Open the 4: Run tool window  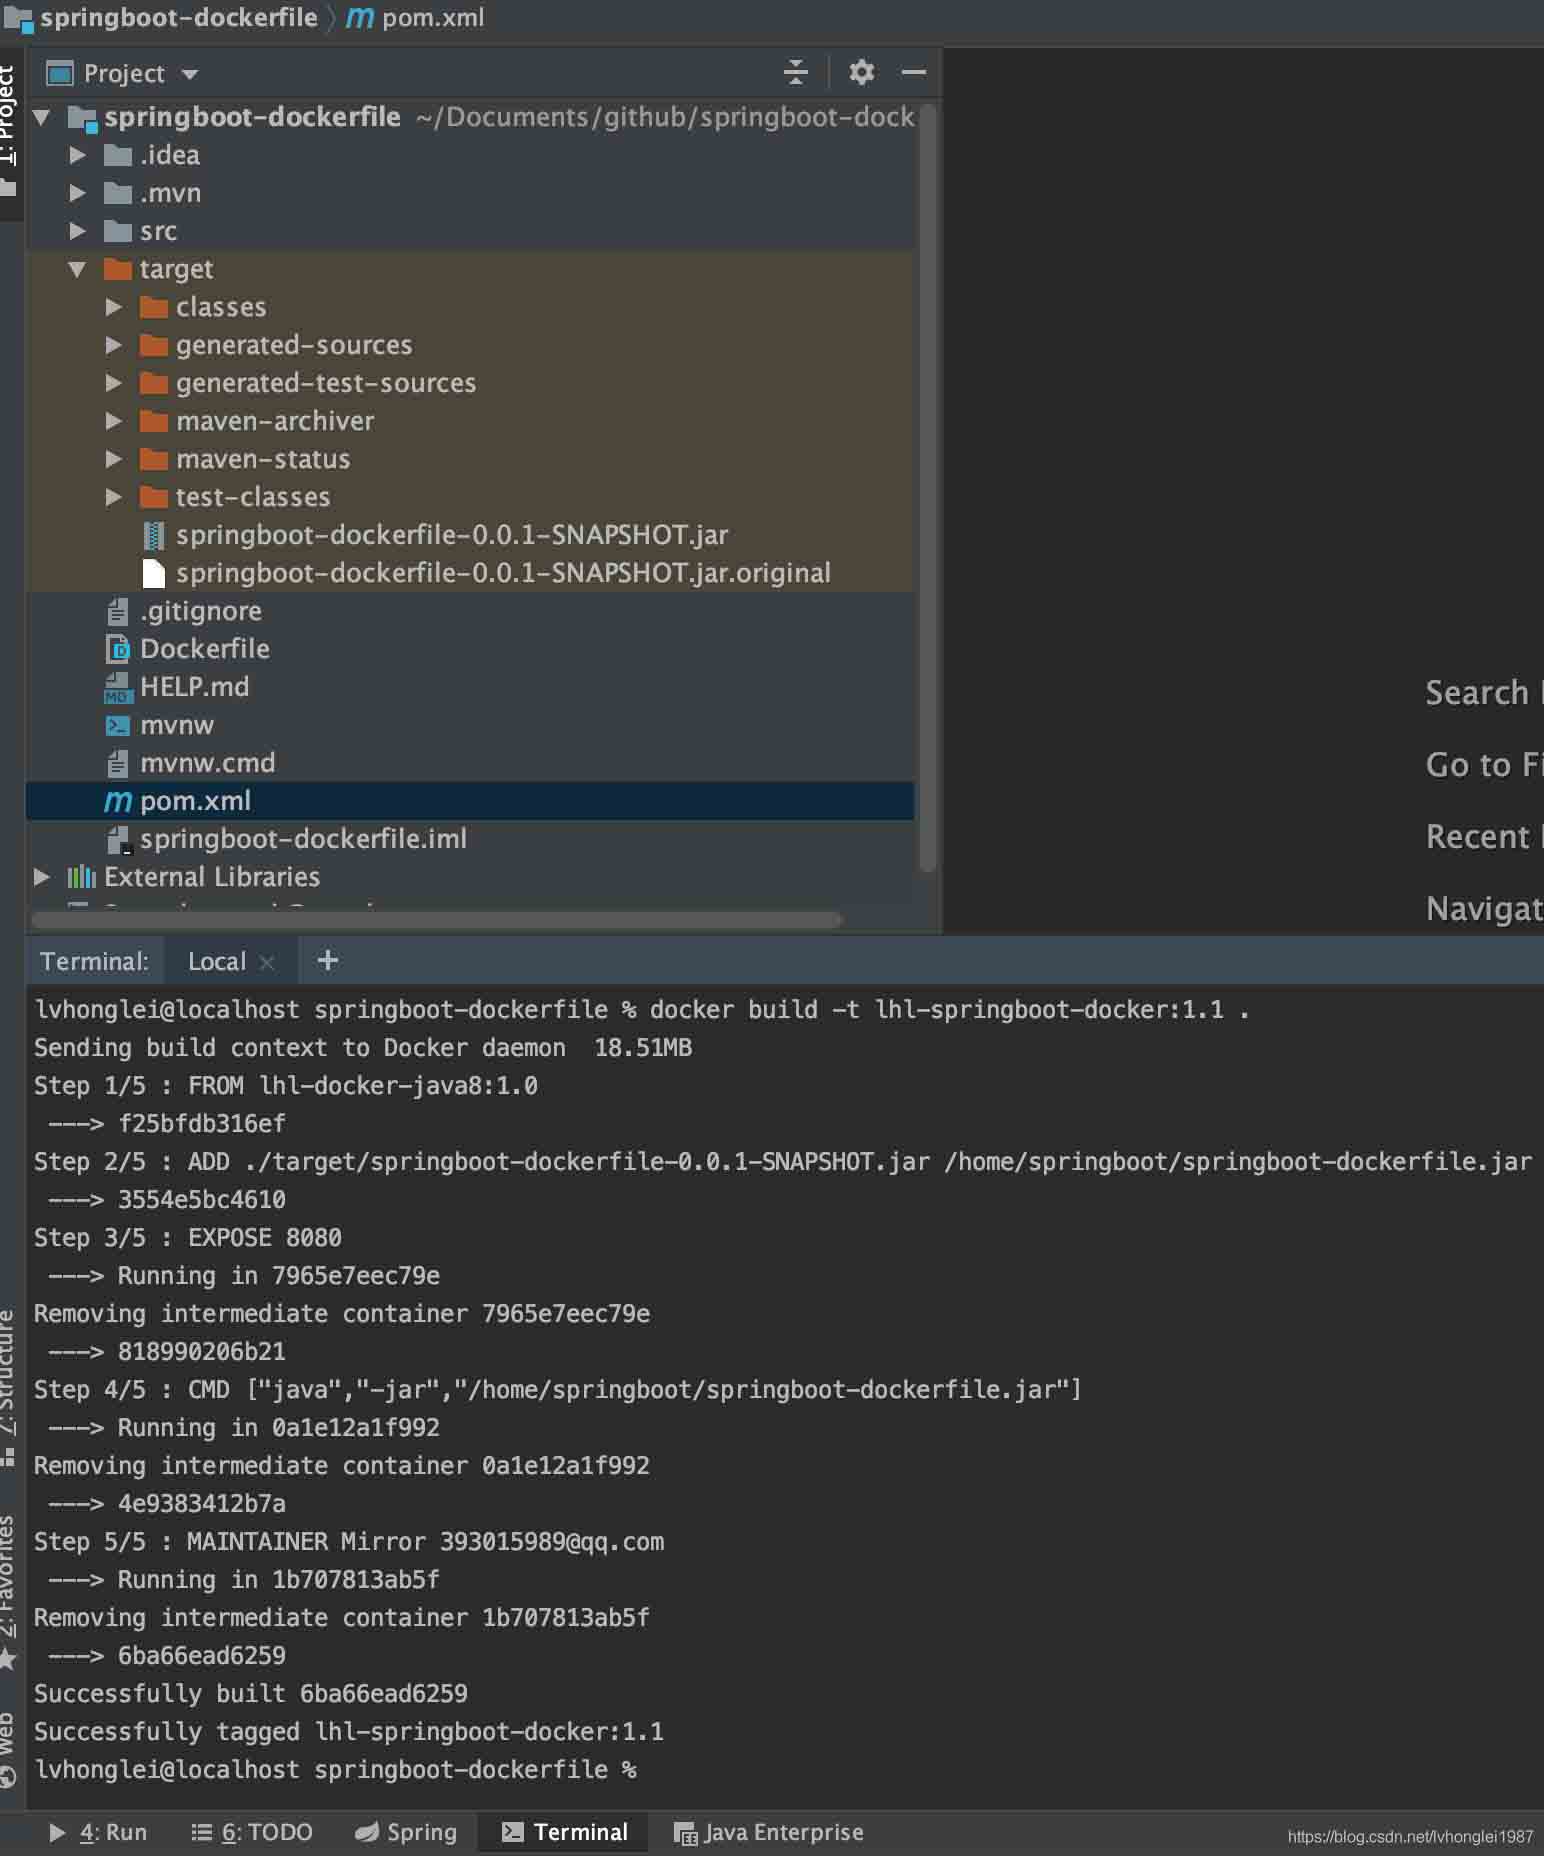click(x=98, y=1832)
